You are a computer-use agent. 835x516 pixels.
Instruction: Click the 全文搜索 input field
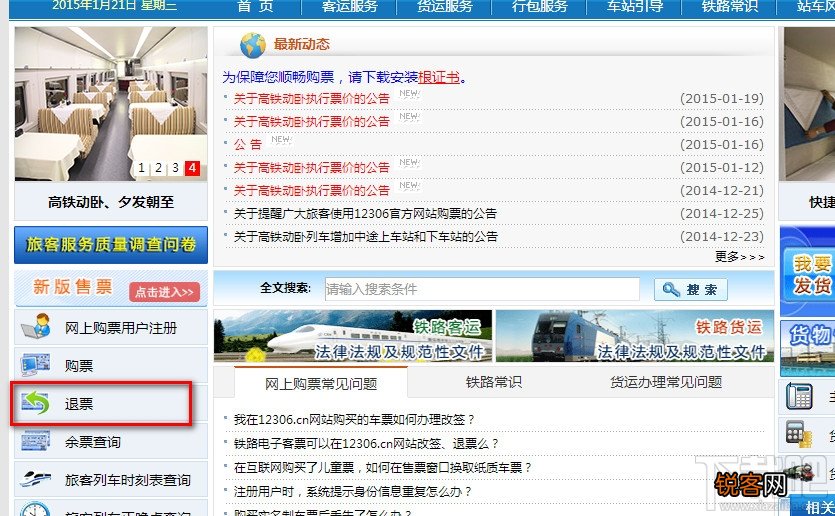[482, 289]
